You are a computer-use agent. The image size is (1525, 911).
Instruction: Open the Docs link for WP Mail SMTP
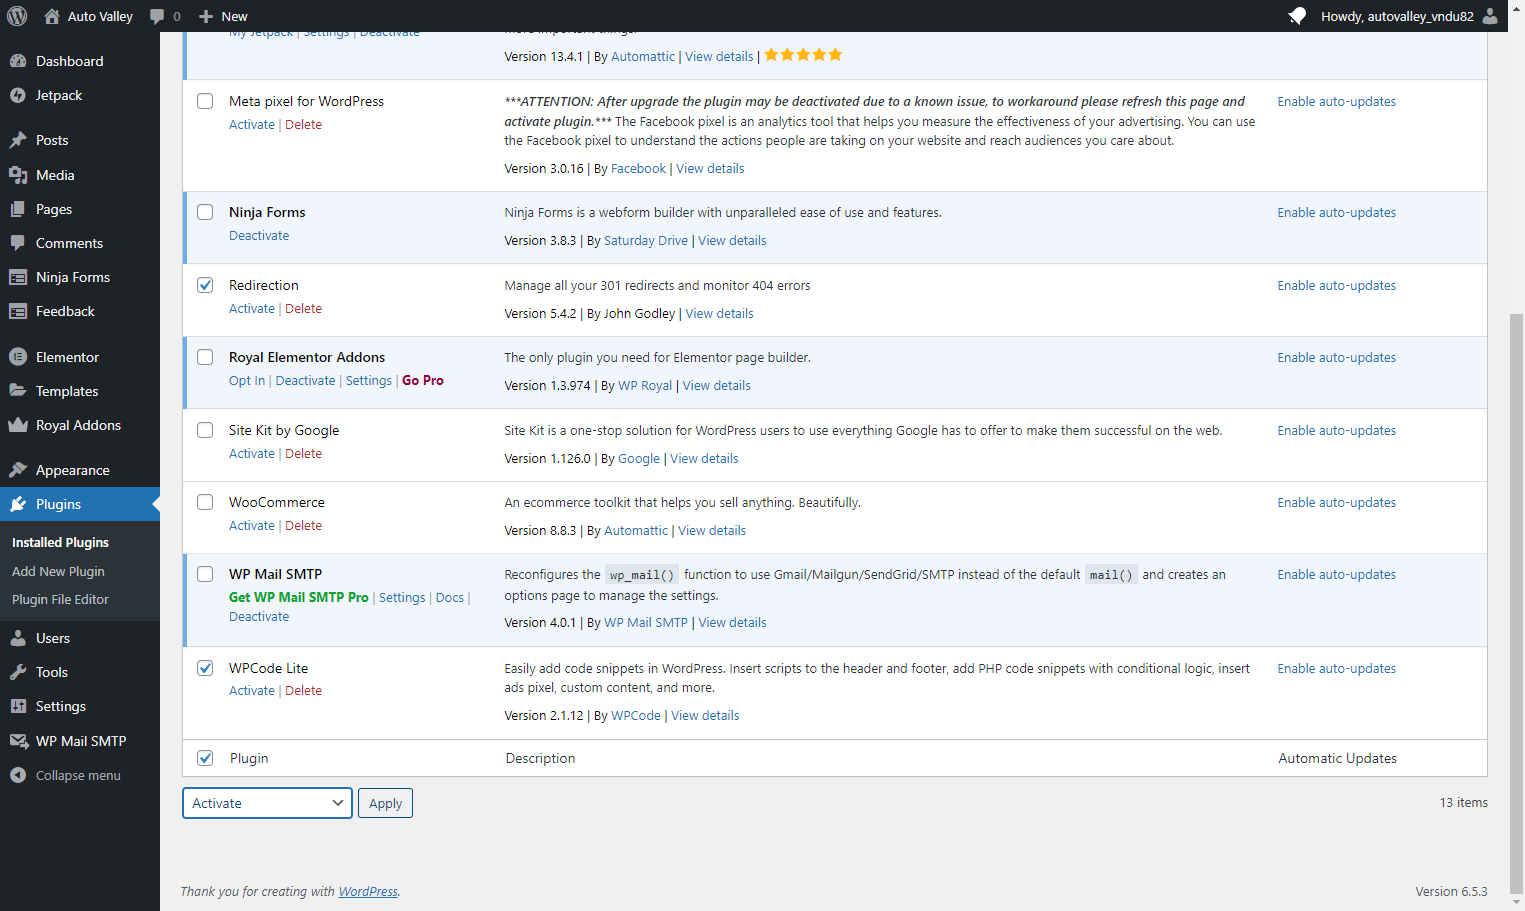(x=450, y=598)
